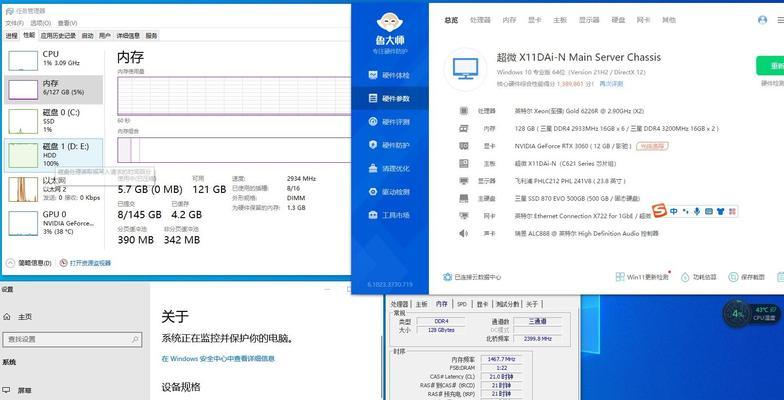Click 已连接云数据中心 status in Lu Dashi
Screen dimensions: 784x400
click(x=472, y=276)
